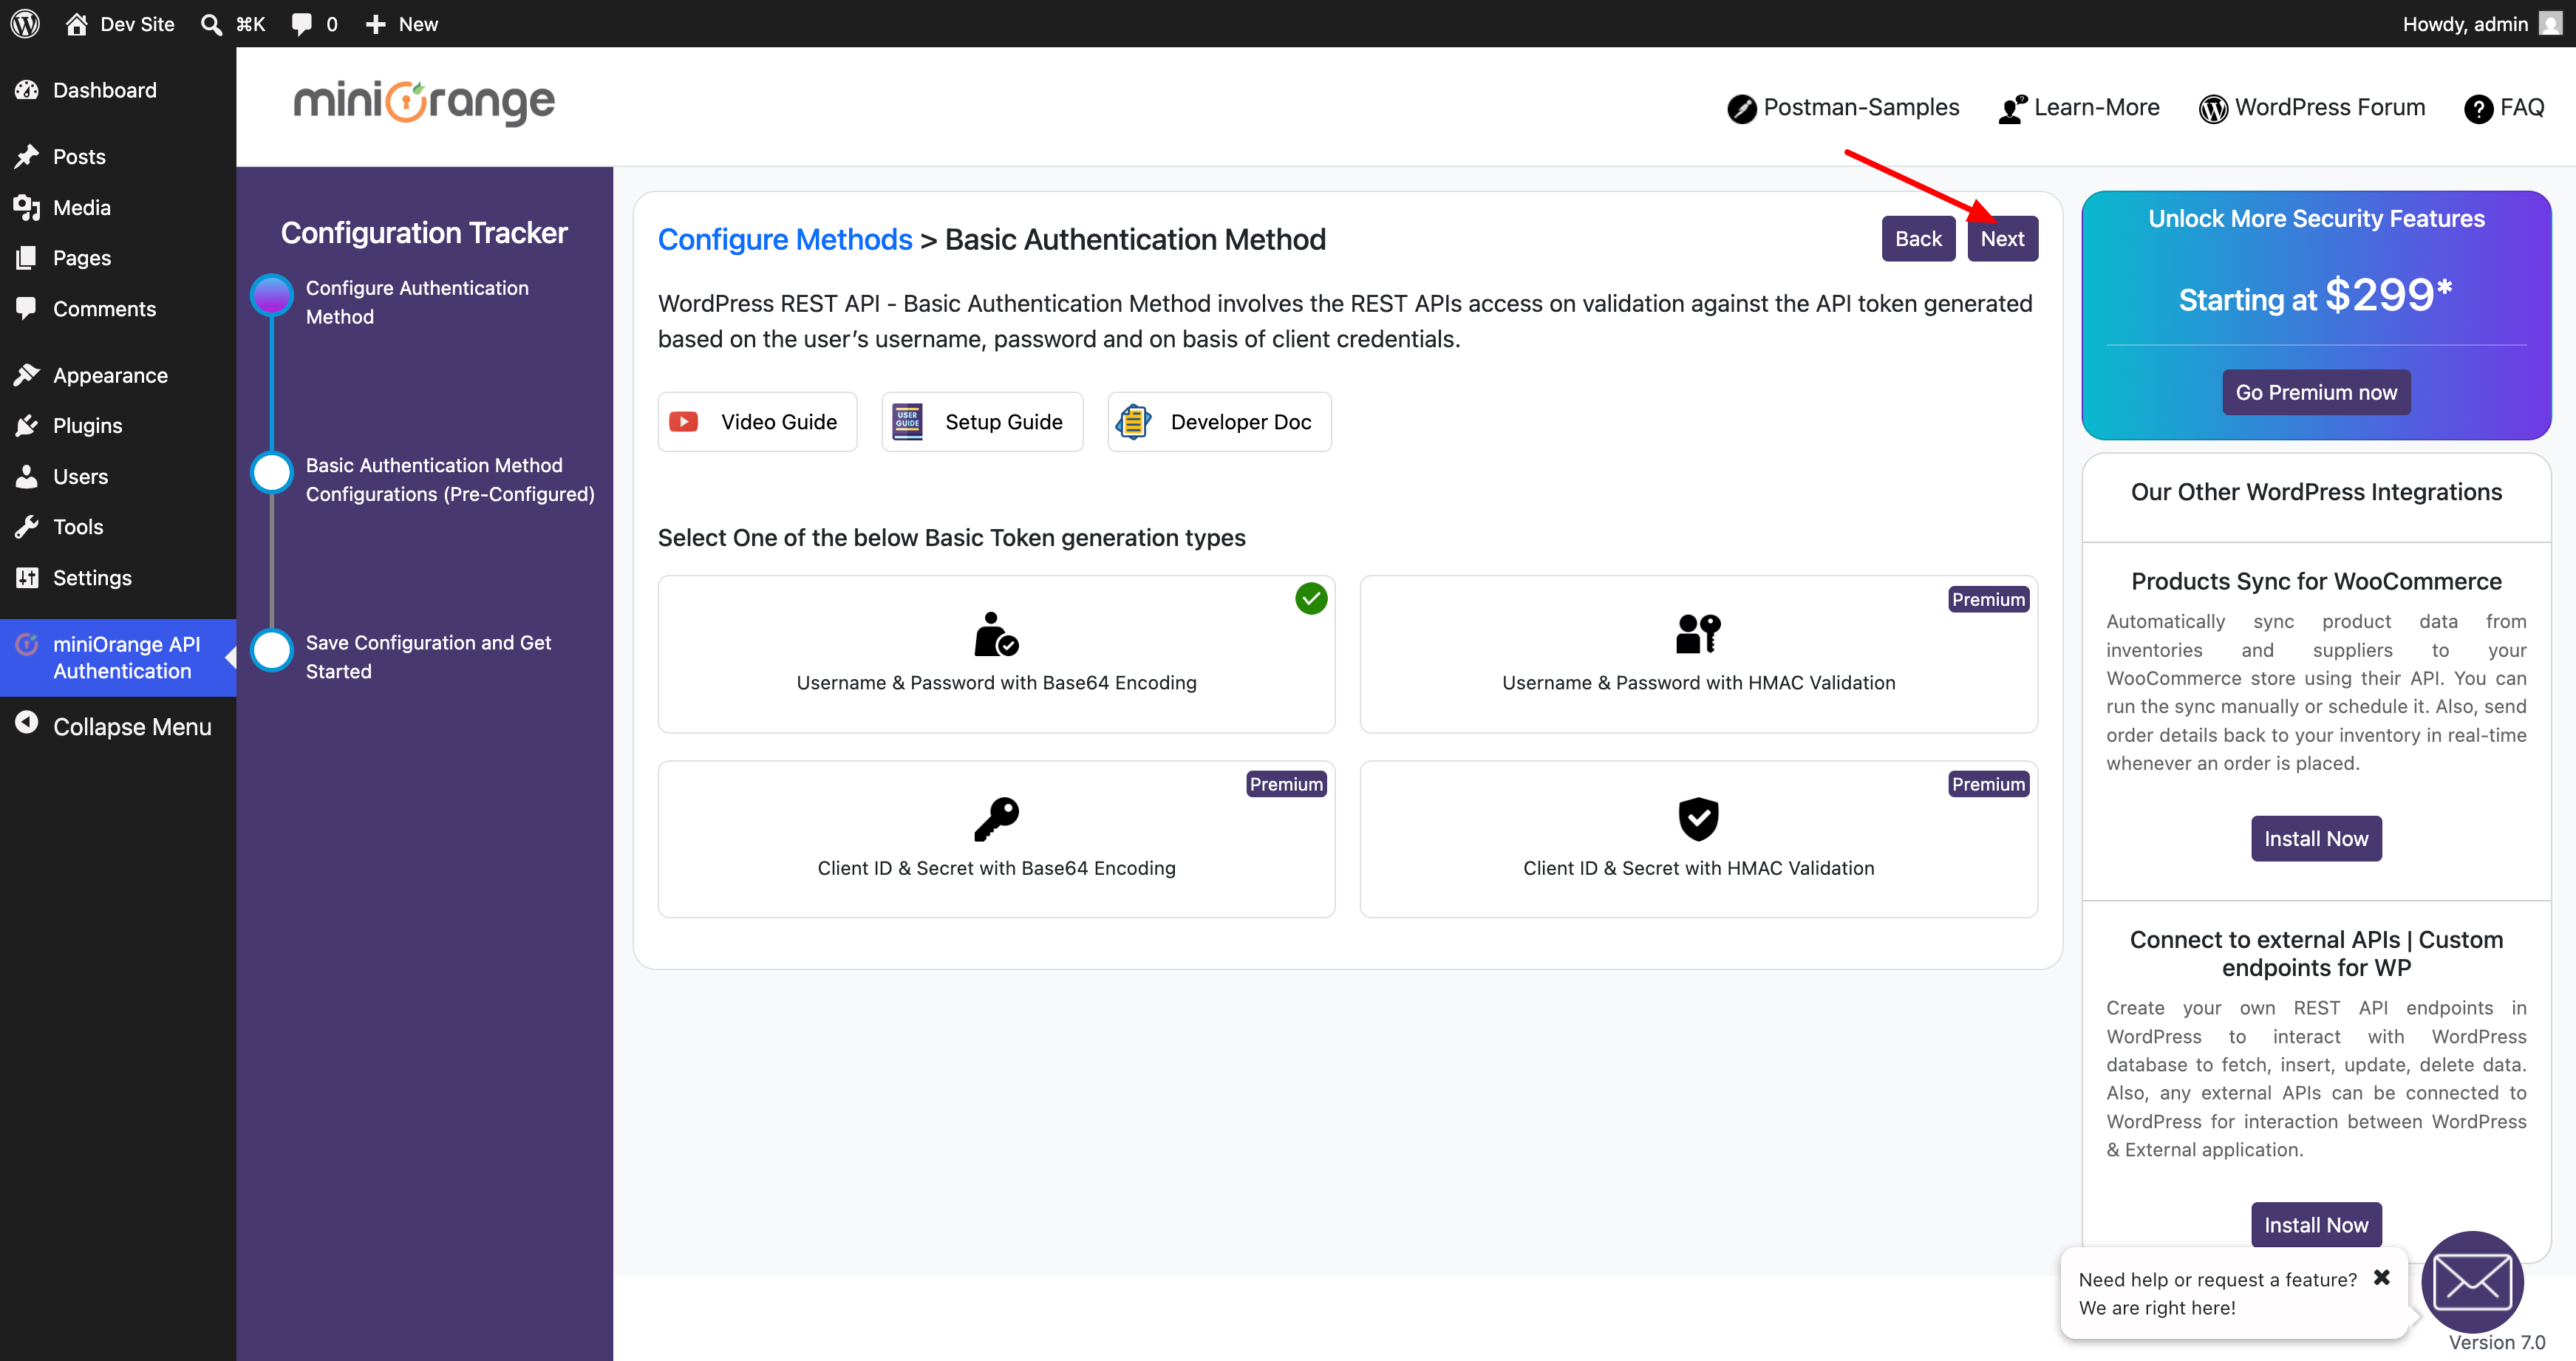The width and height of the screenshot is (2576, 1361).
Task: Click the Dev Site name in admin bar
Action: coord(137,24)
